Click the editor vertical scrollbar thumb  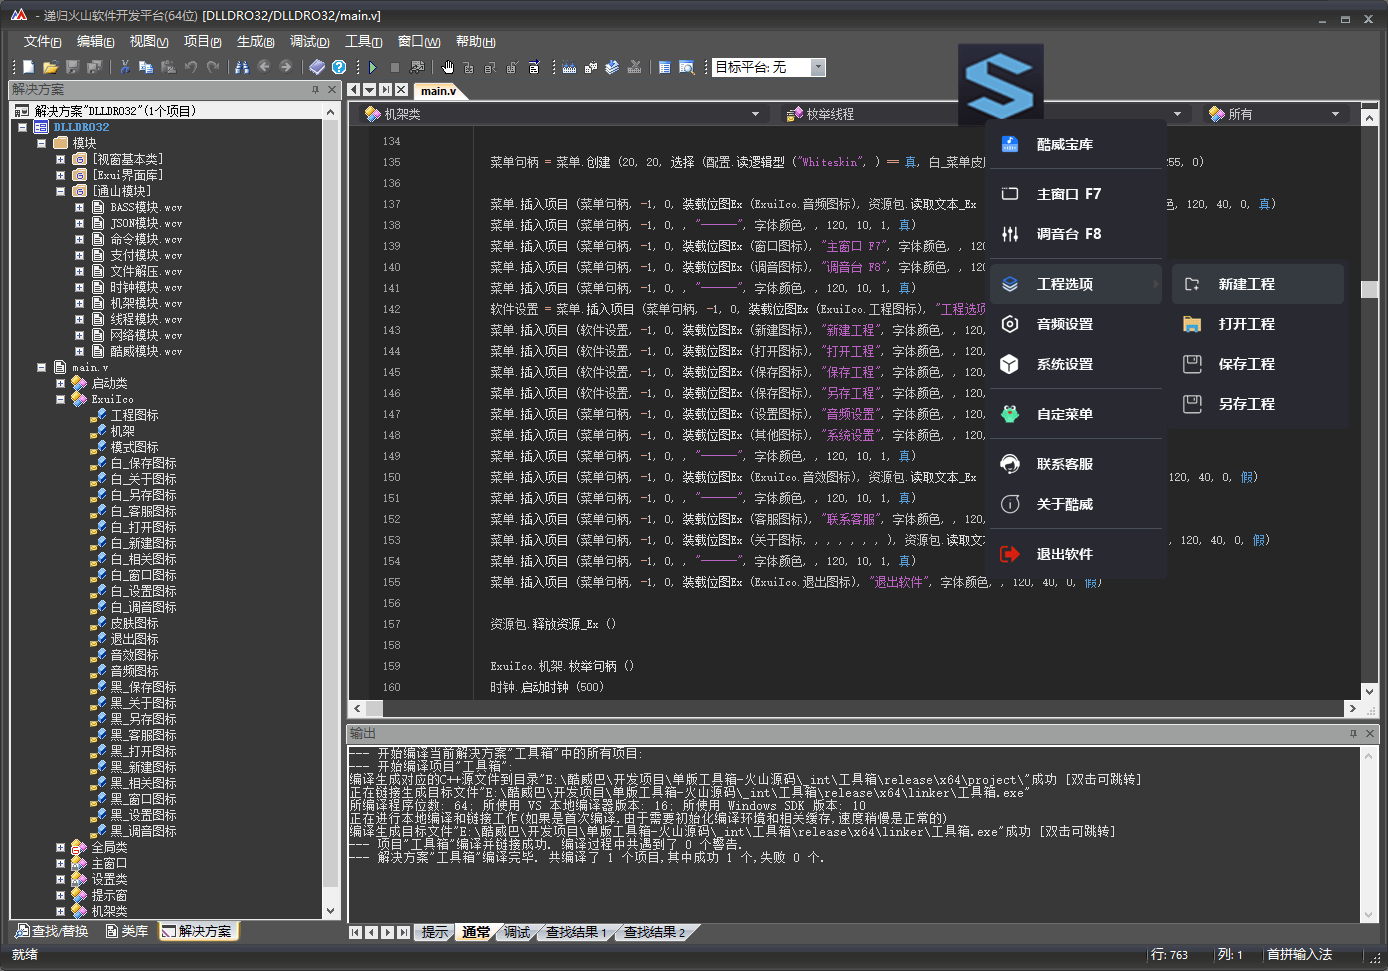[x=1369, y=289]
